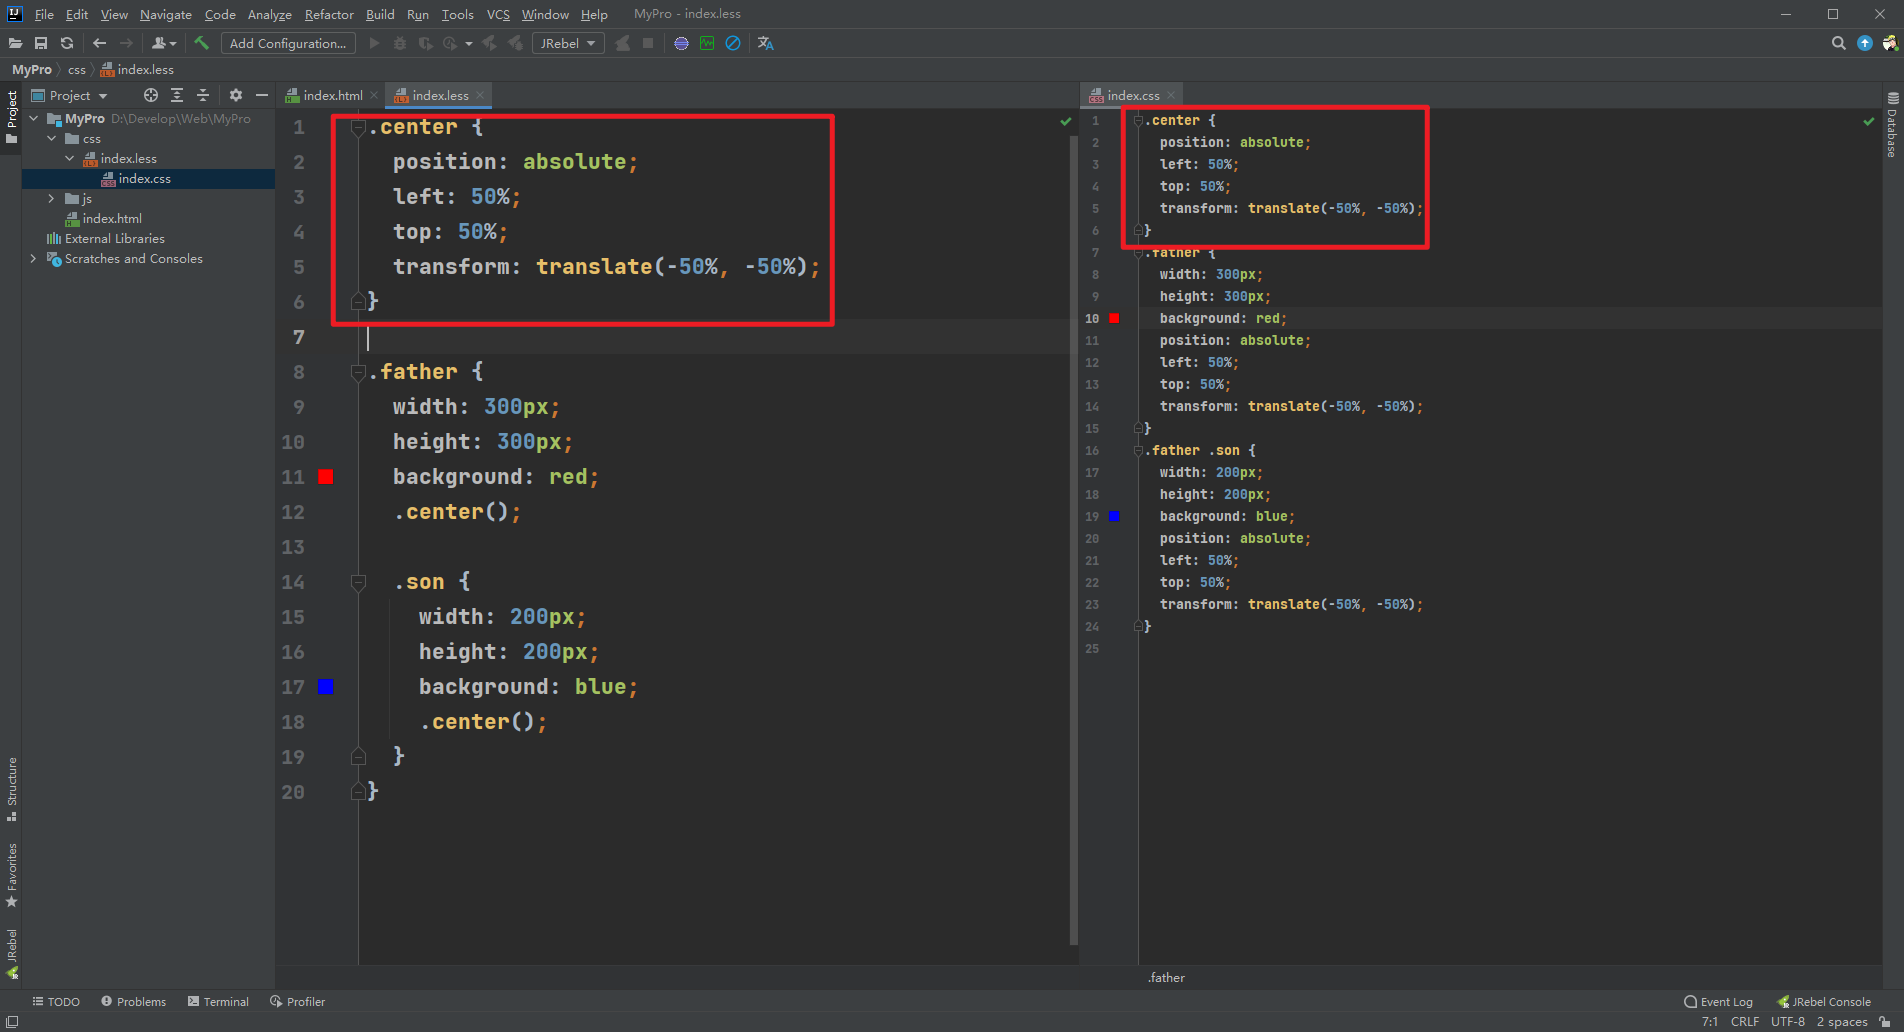
Task: Collapse the index.less tree node
Action: coord(70,158)
